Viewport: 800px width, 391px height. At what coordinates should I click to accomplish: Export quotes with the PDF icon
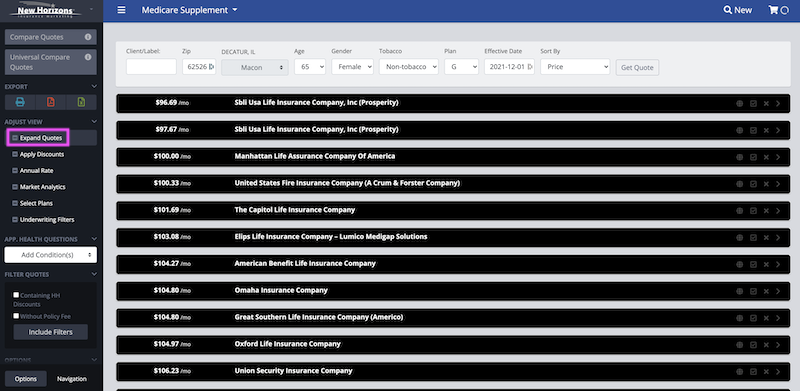51,102
